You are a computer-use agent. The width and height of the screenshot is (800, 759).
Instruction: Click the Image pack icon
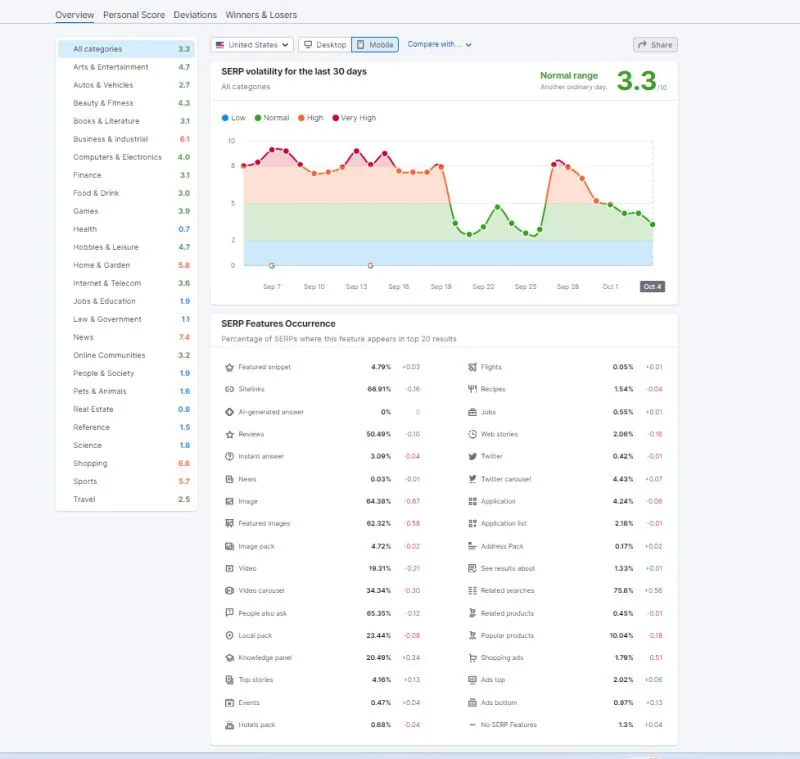click(229, 546)
